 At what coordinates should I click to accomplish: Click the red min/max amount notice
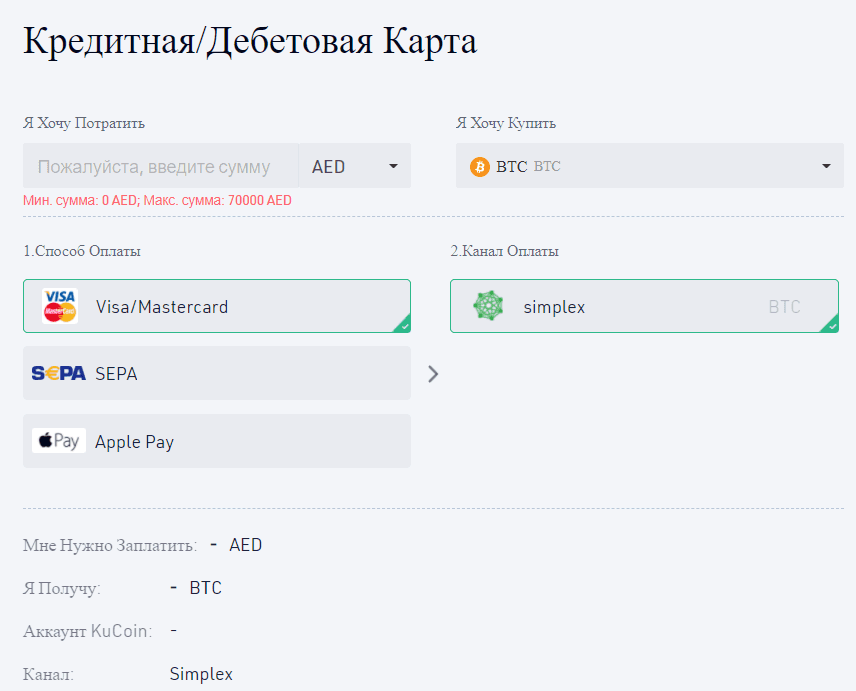157,201
